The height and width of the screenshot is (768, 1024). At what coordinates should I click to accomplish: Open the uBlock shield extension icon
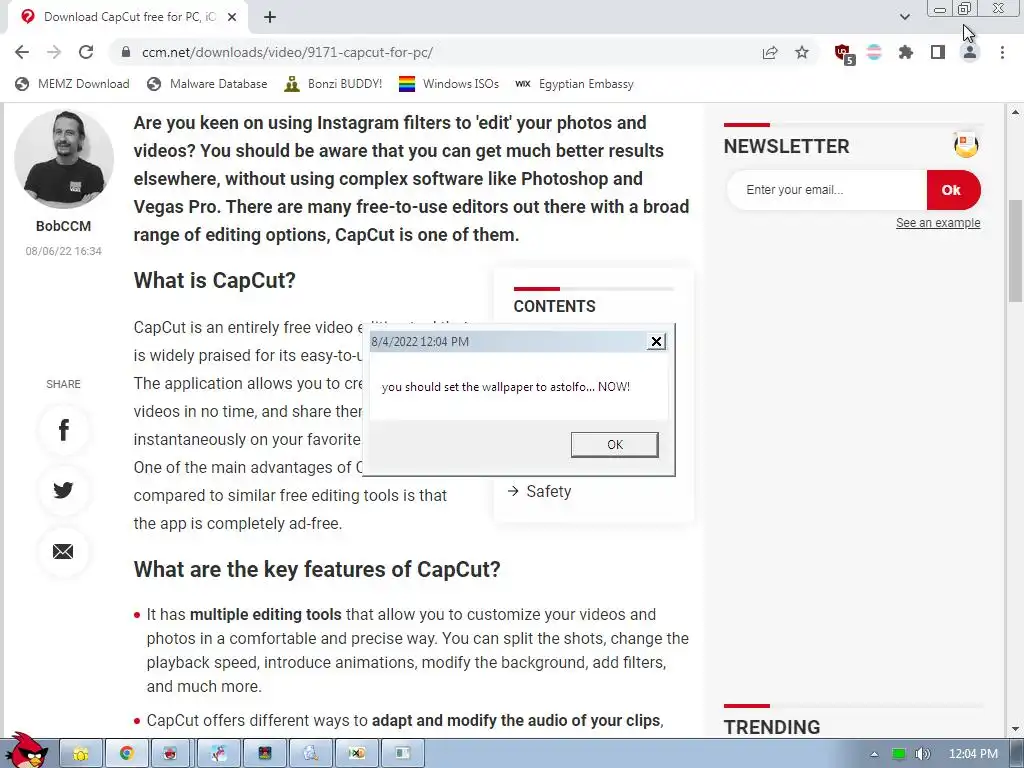[843, 53]
